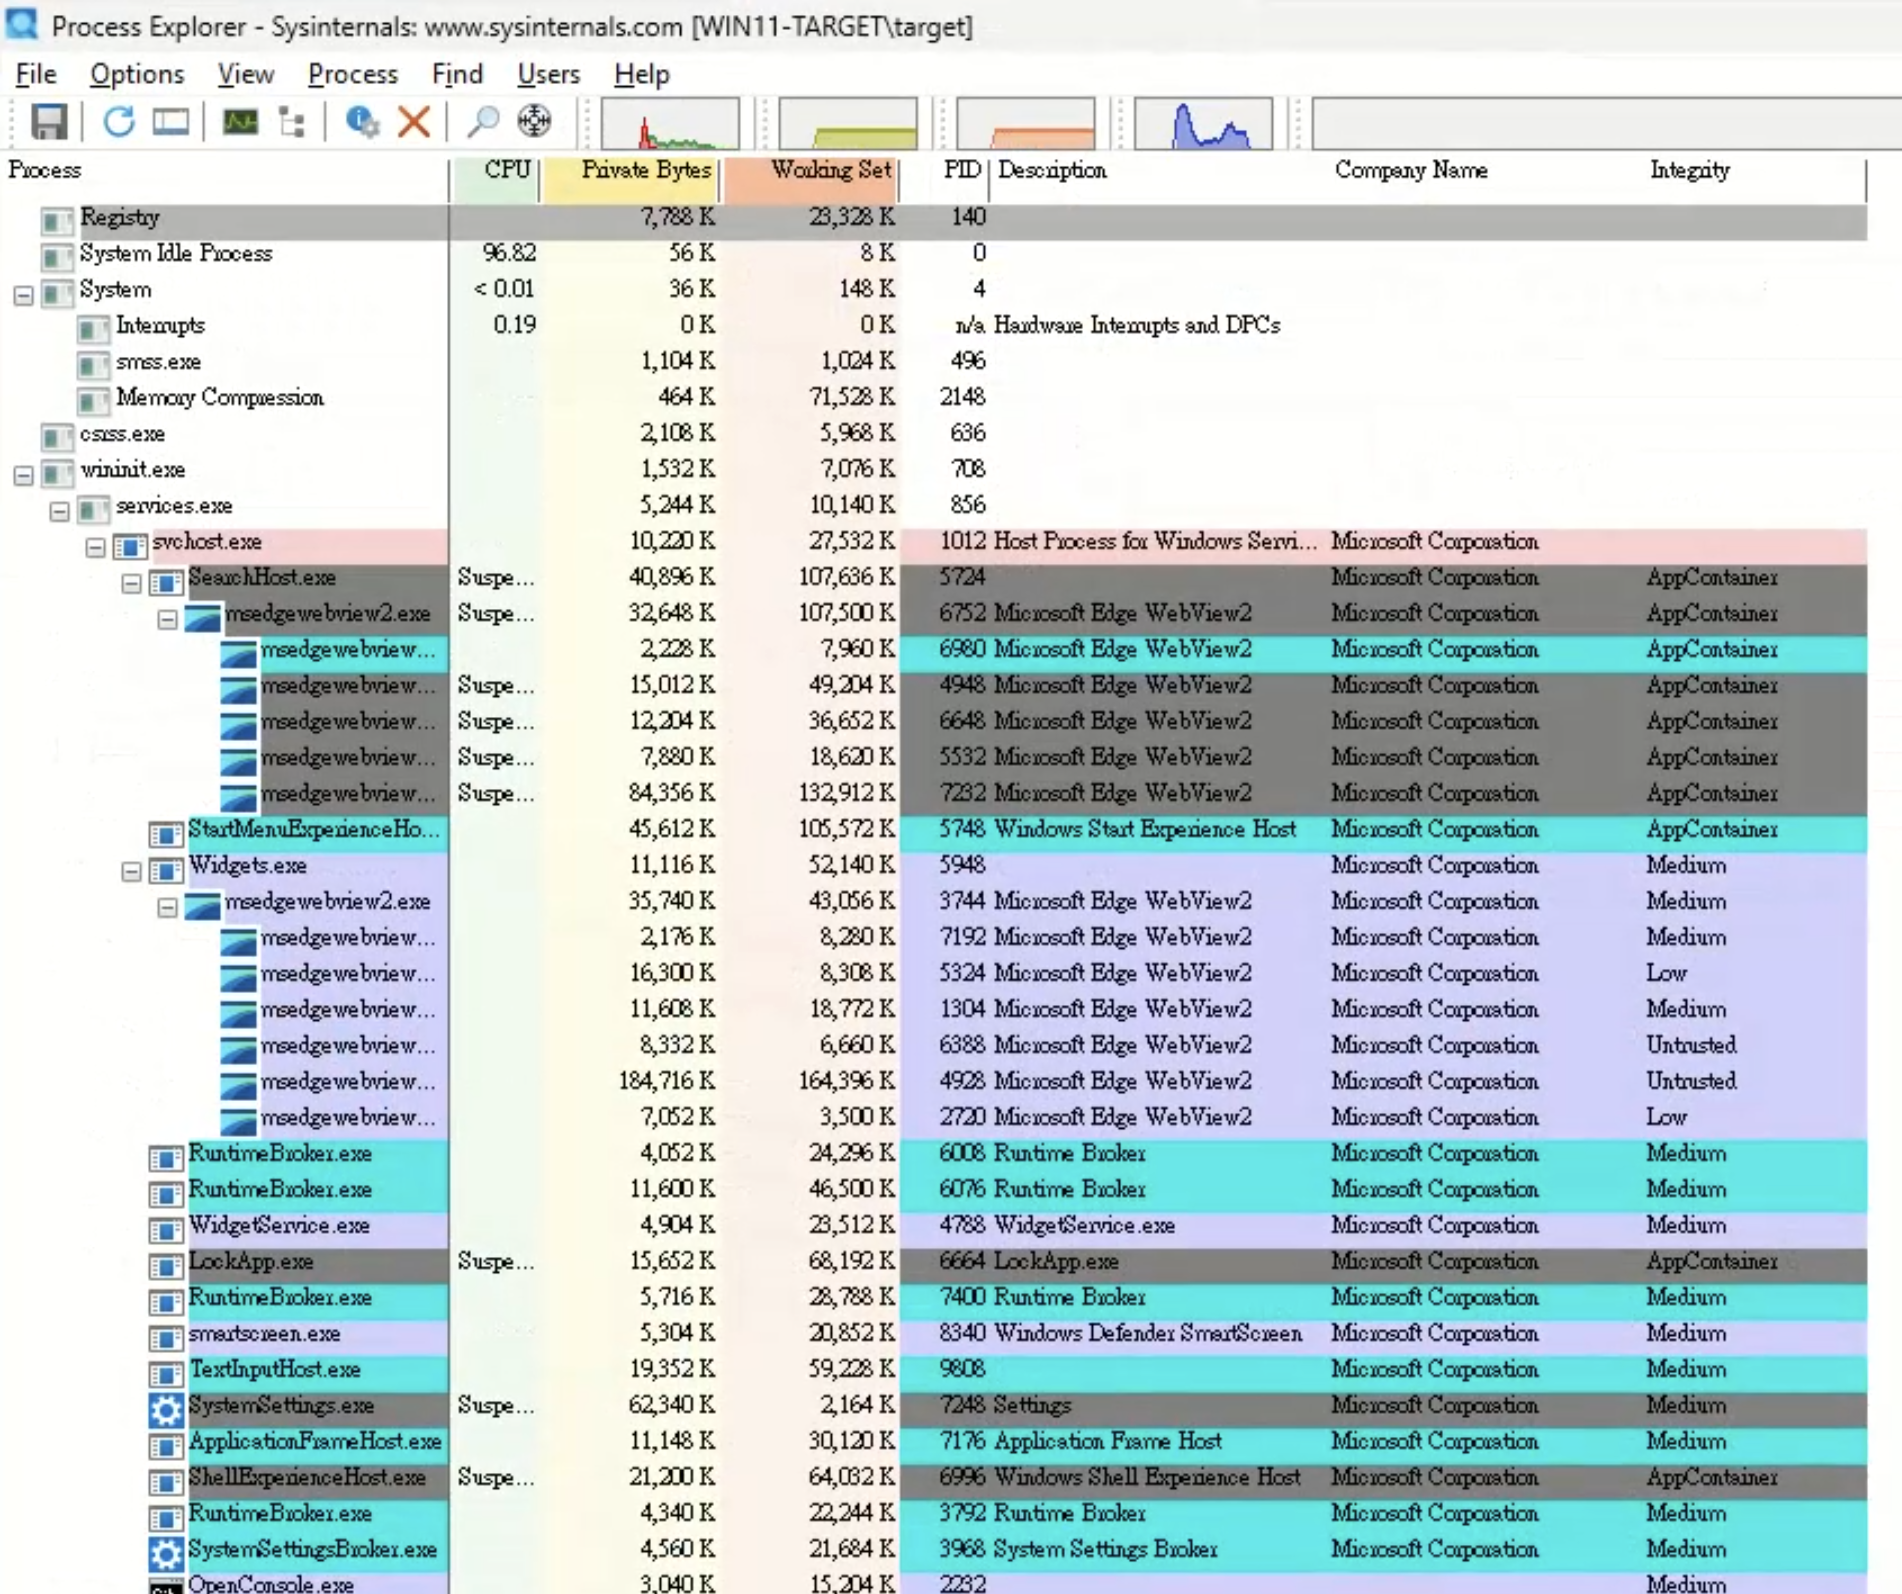Open the Options menu
1902x1594 pixels.
tap(137, 74)
